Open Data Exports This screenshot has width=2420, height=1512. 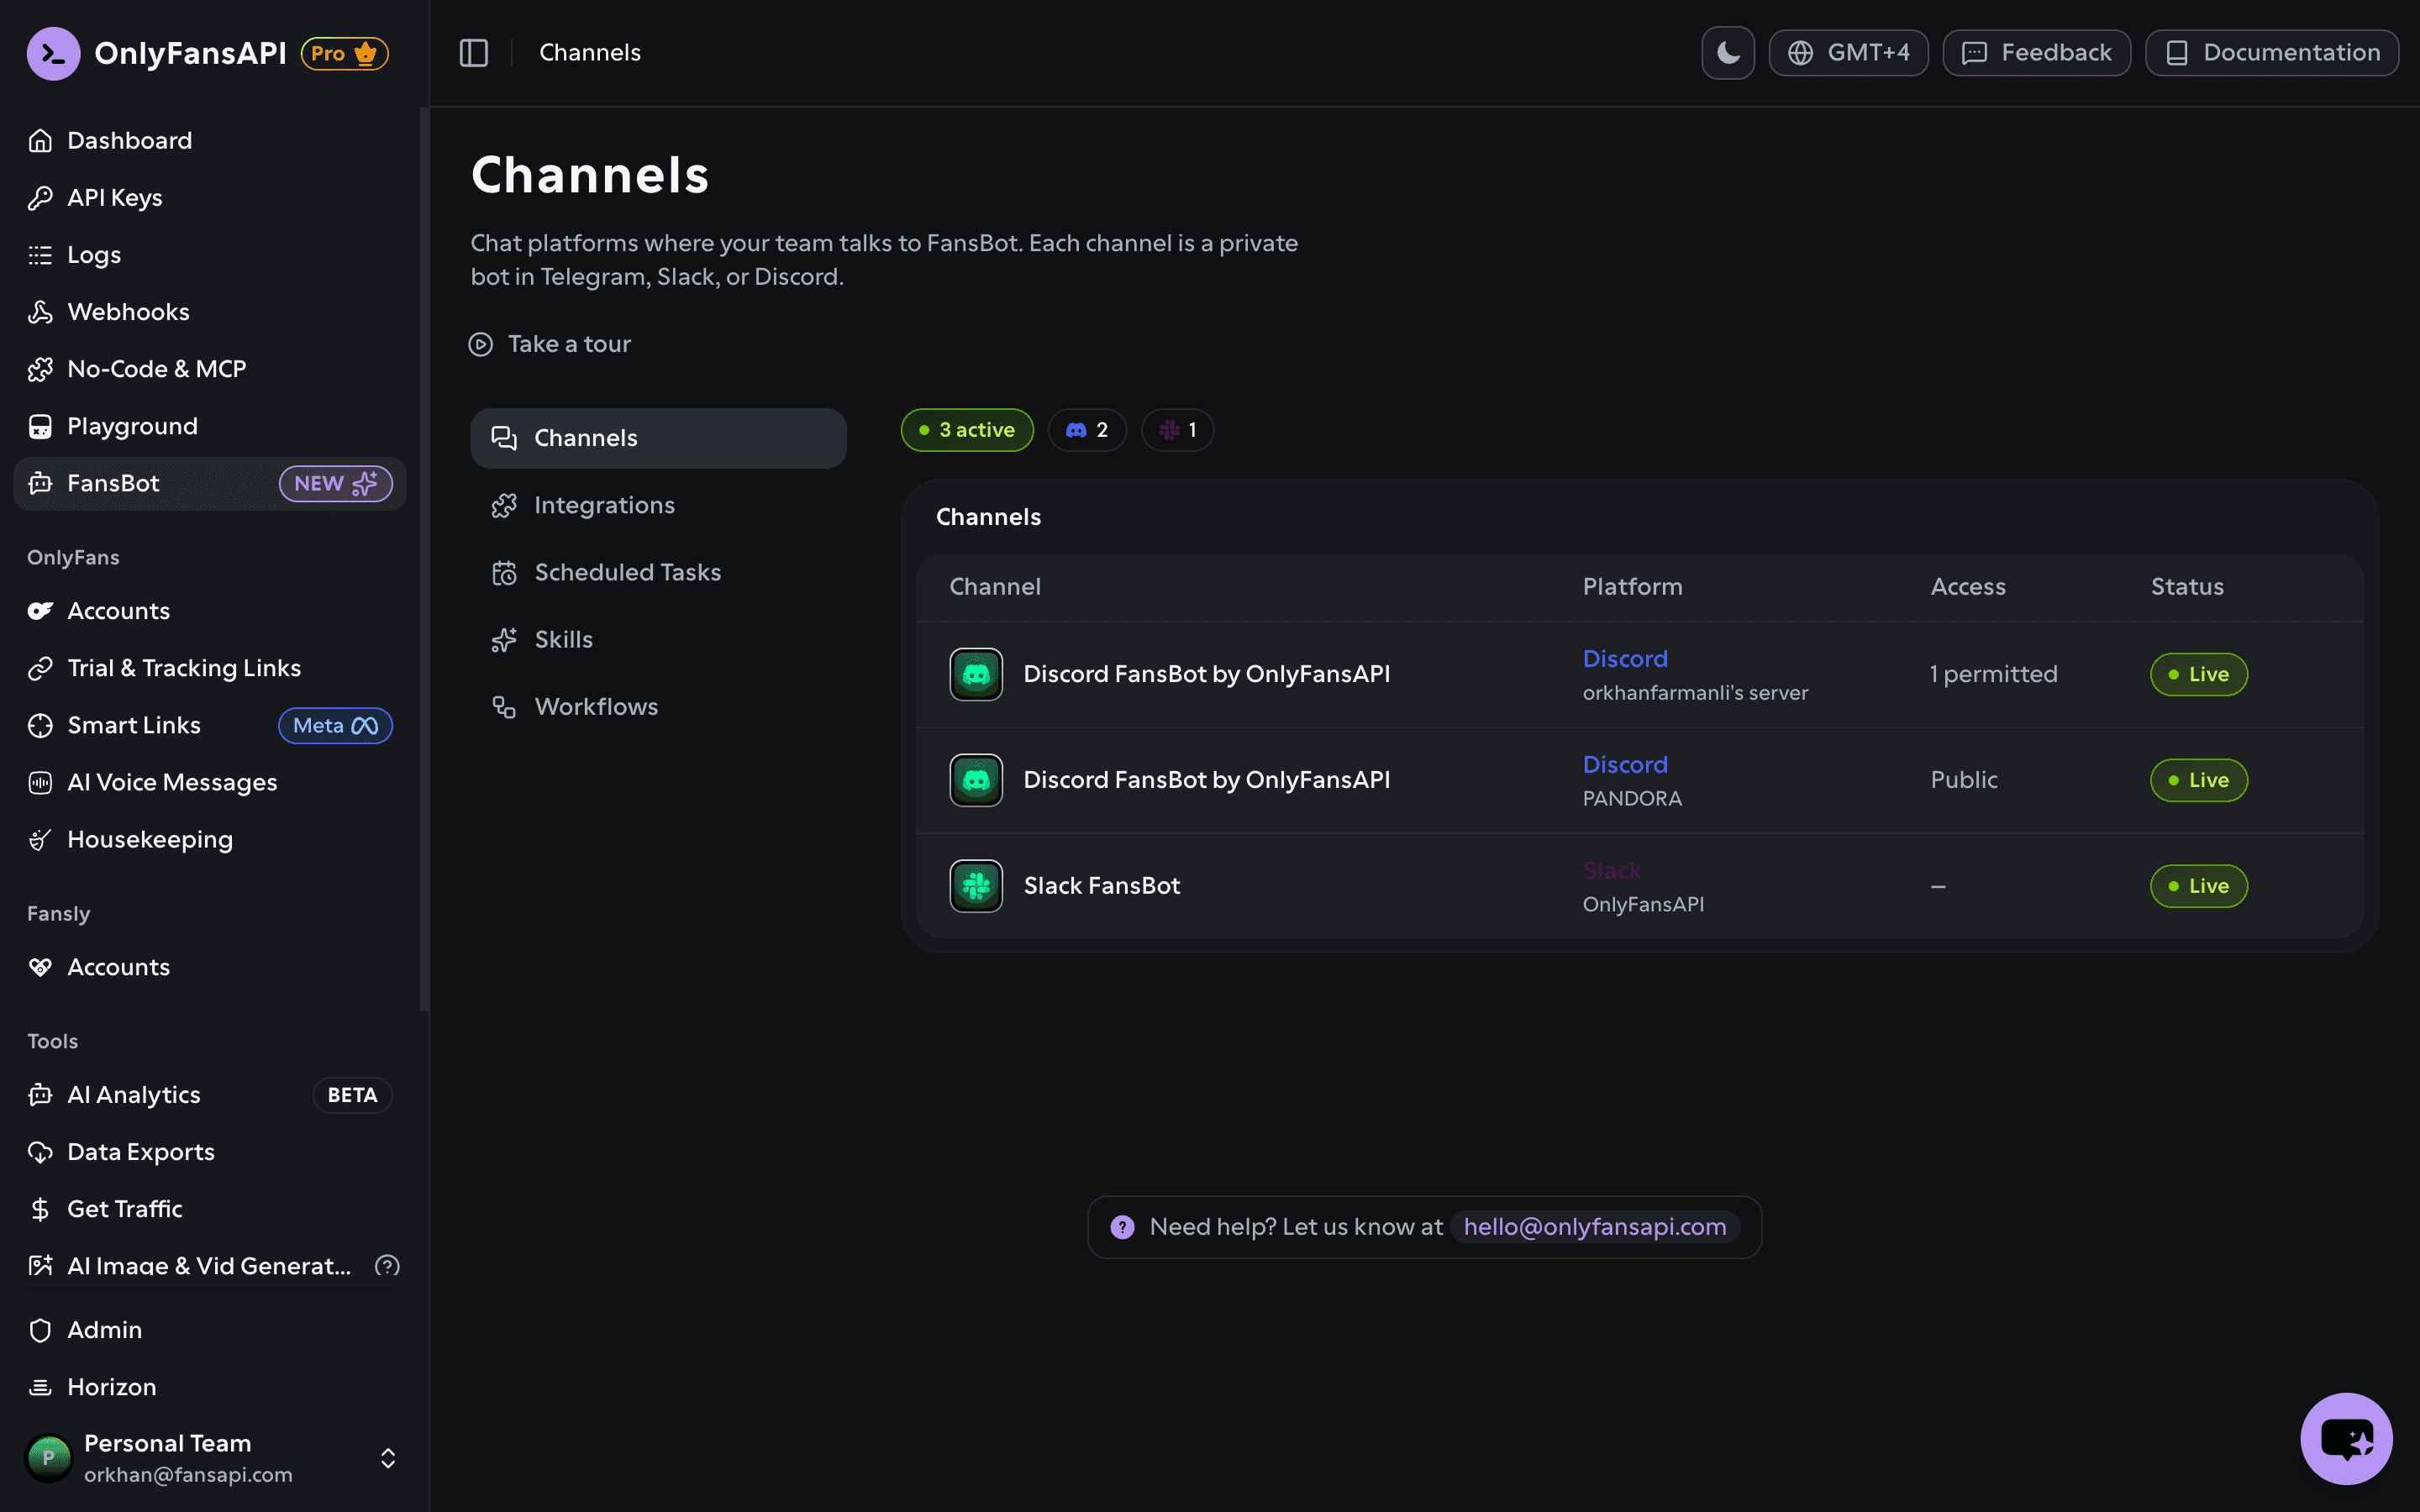(x=210, y=1152)
